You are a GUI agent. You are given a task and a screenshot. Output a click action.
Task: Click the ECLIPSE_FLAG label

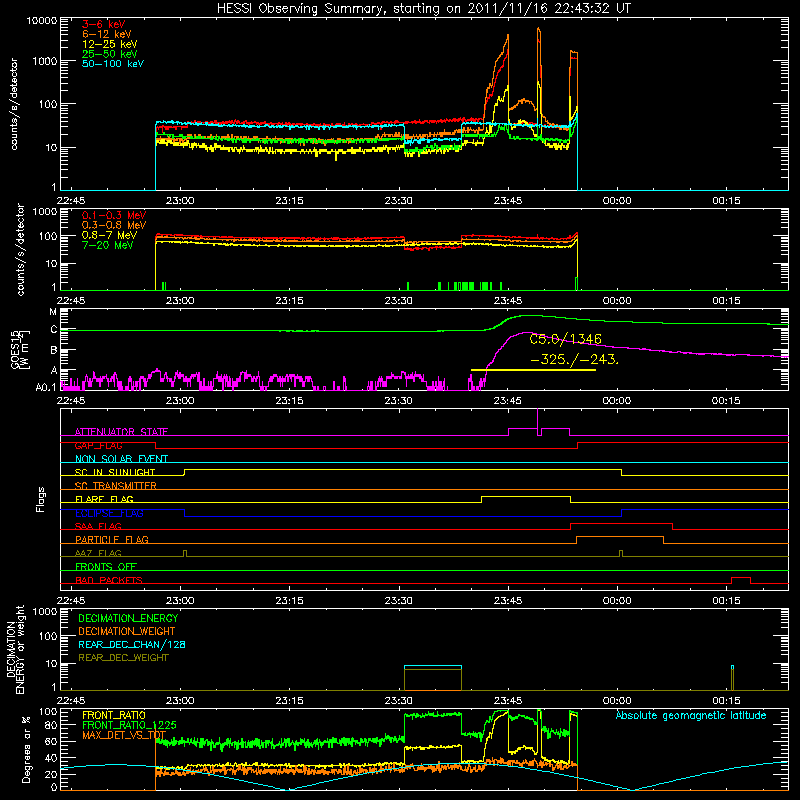tap(109, 513)
